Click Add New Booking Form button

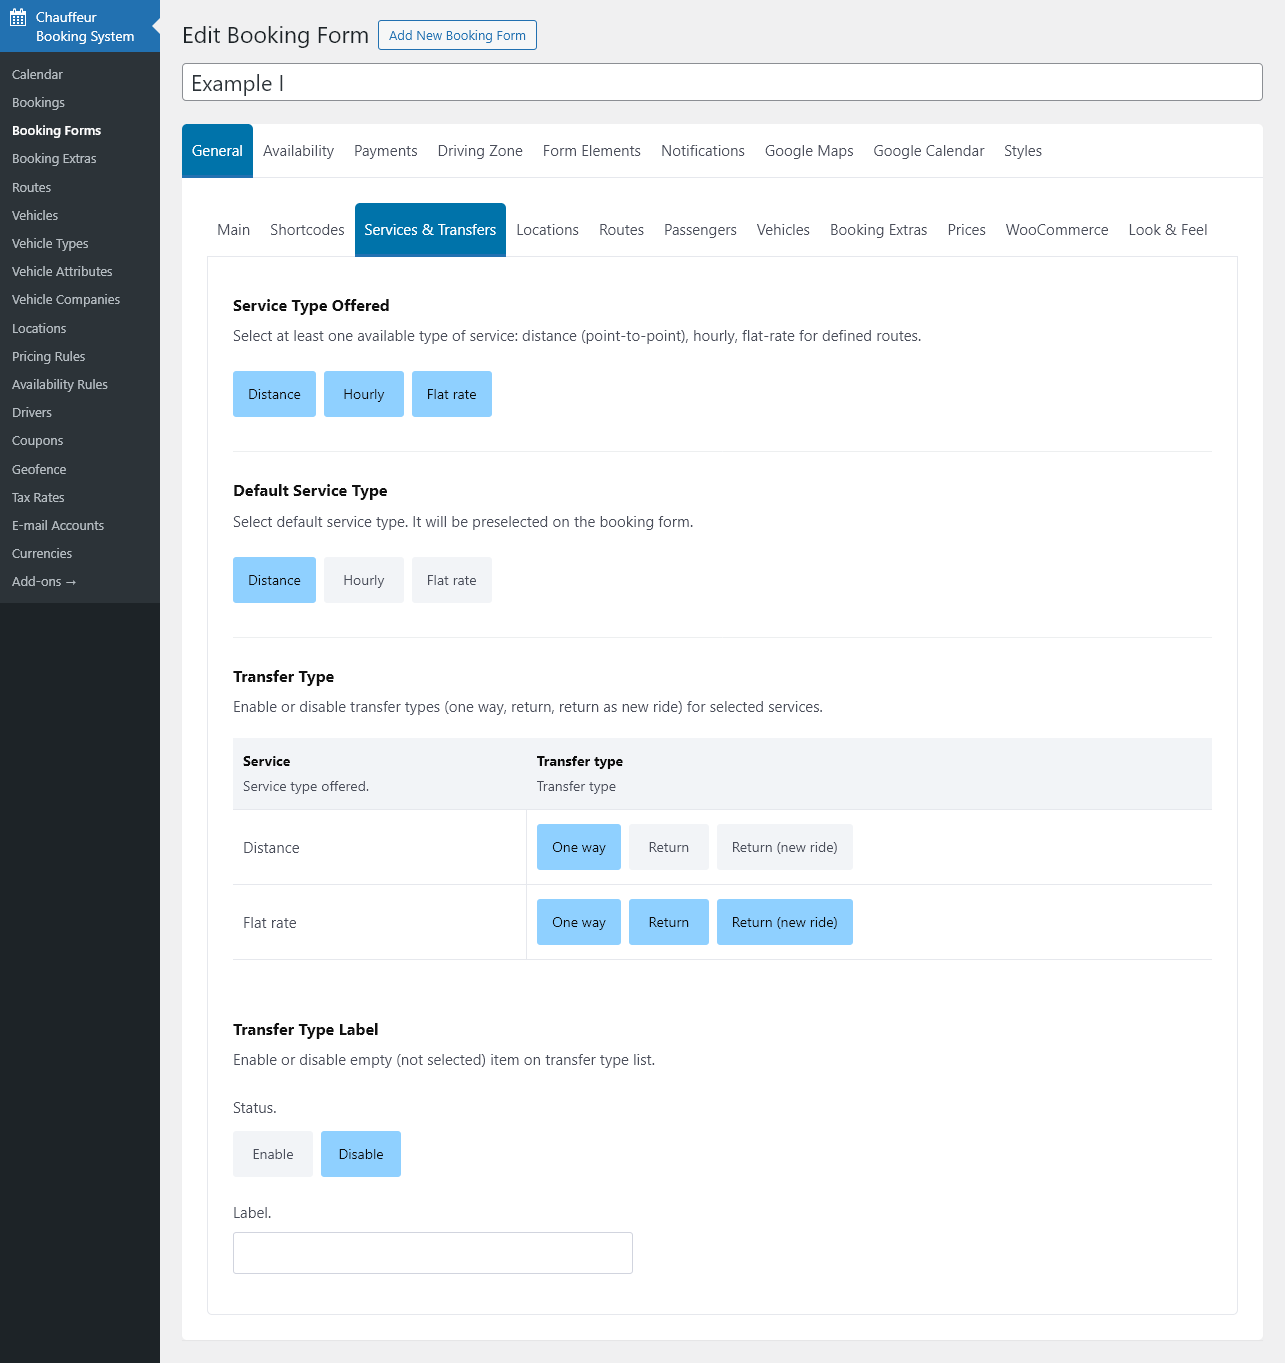pos(457,35)
